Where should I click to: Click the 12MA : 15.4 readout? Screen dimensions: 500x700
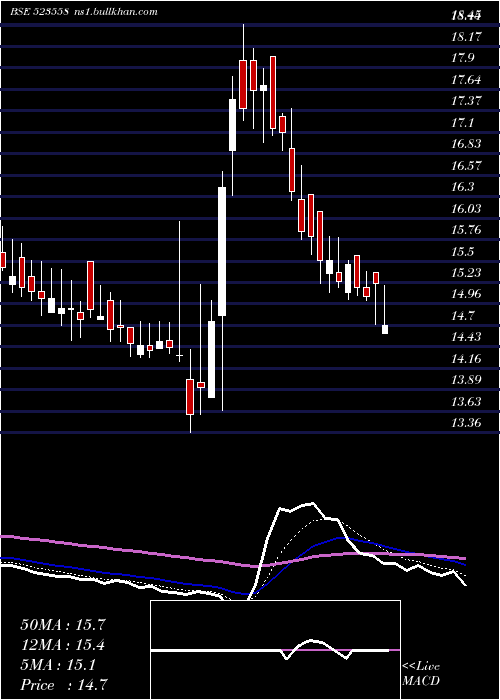pos(63,645)
